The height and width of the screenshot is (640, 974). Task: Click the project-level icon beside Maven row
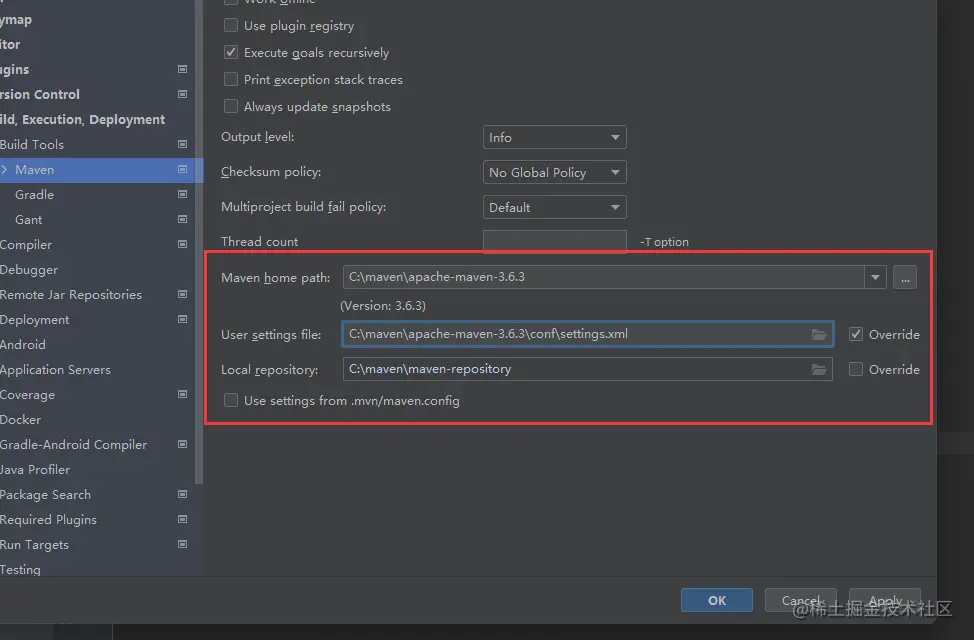183,169
